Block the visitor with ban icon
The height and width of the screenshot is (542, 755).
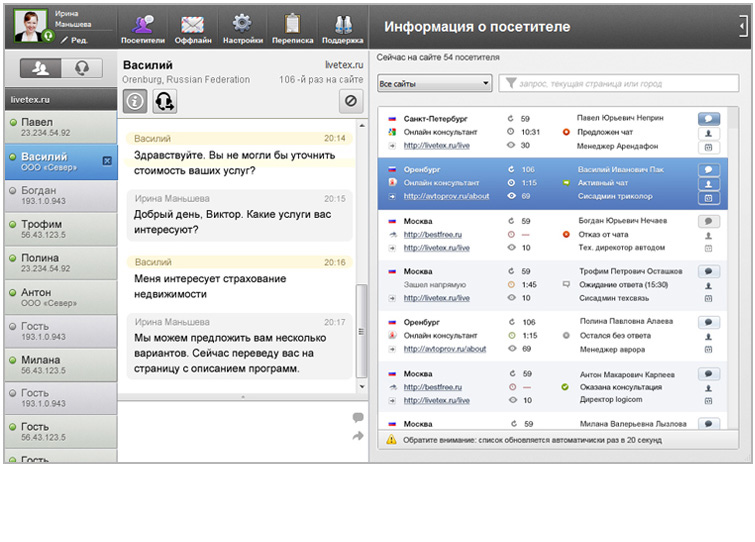coord(351,100)
